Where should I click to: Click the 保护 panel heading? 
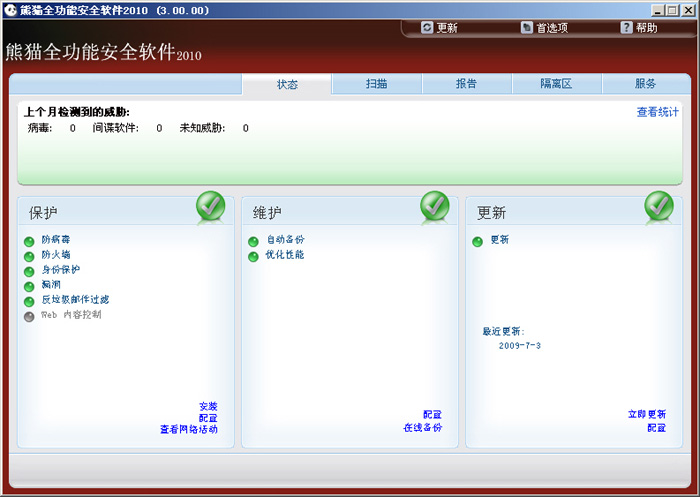coord(43,213)
